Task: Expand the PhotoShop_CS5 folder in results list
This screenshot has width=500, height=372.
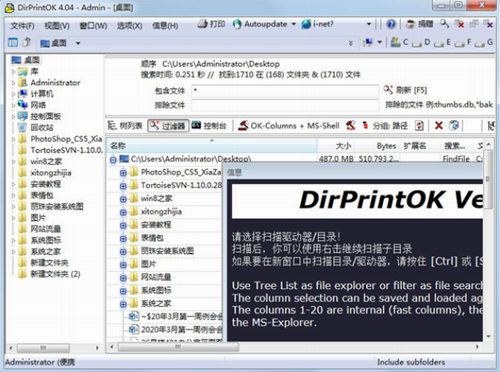Action: pyautogui.click(x=123, y=173)
